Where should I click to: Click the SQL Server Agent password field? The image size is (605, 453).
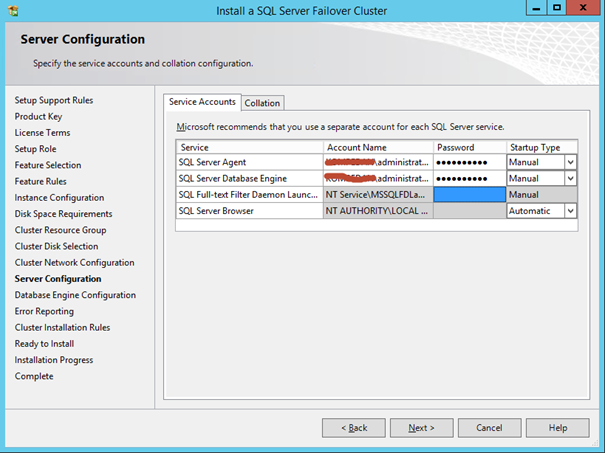(x=469, y=162)
